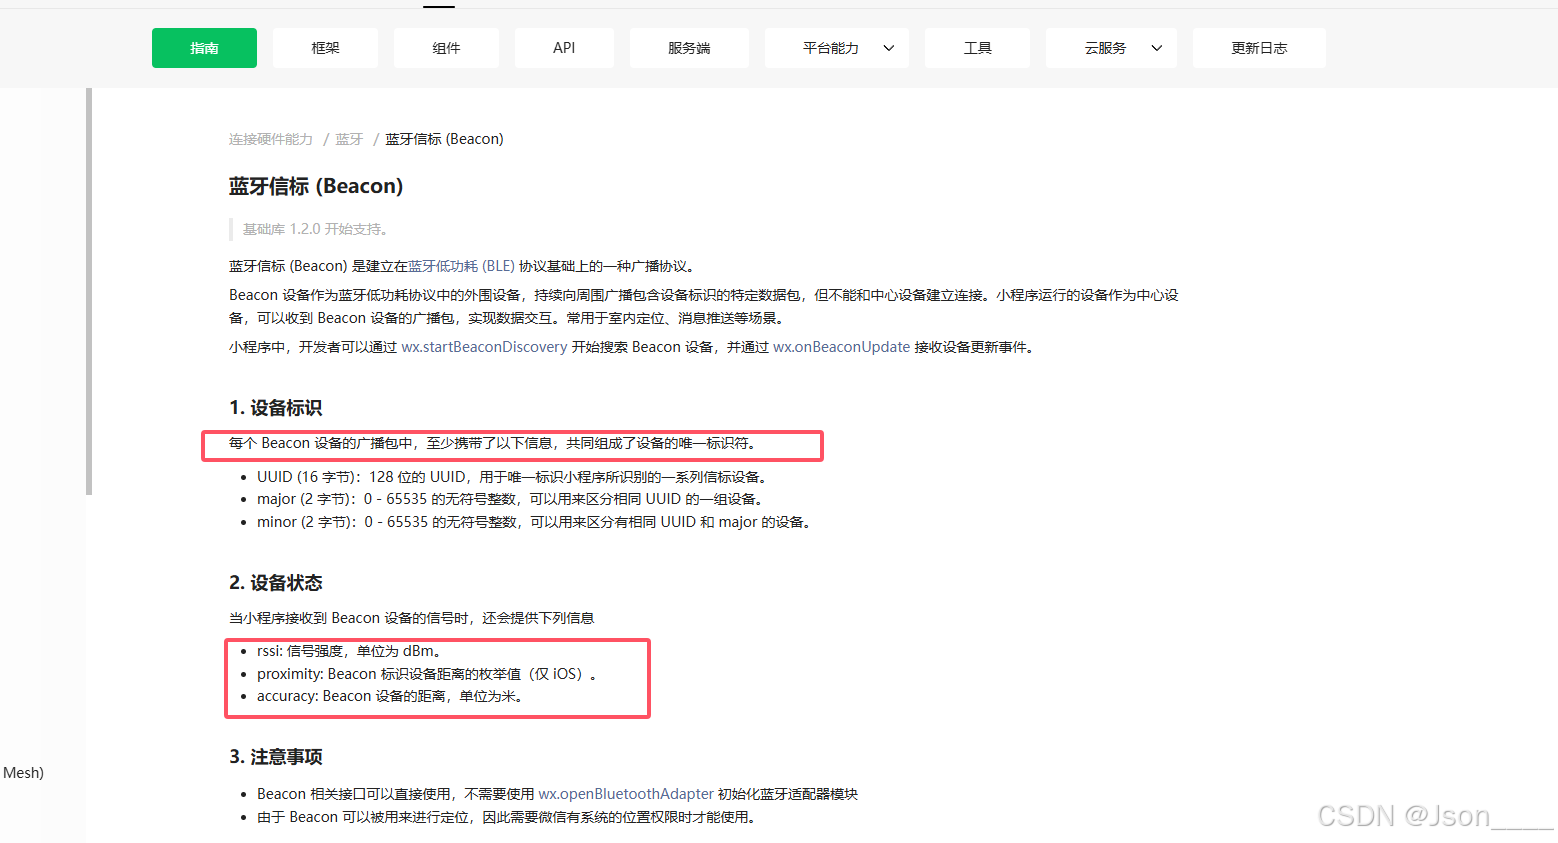The width and height of the screenshot is (1558, 843).
Task: Click the UUID (16 字节) list item
Action: point(514,477)
